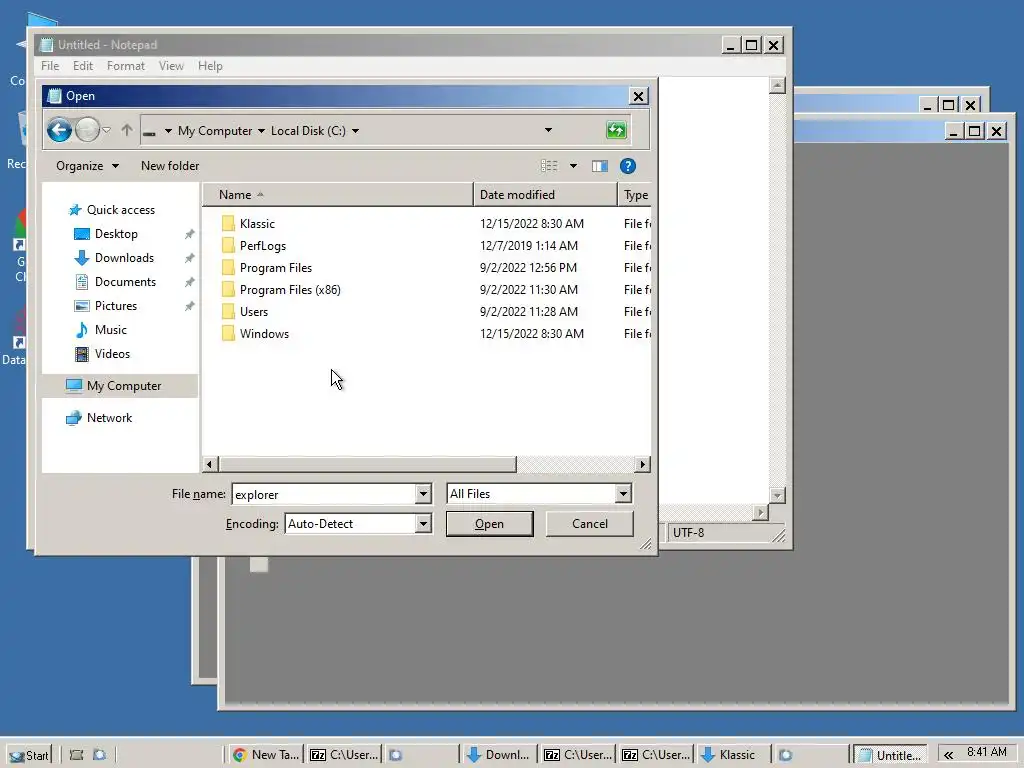Open Videos in navigation pane
Screen dimensions: 1024x768
[x=112, y=354]
